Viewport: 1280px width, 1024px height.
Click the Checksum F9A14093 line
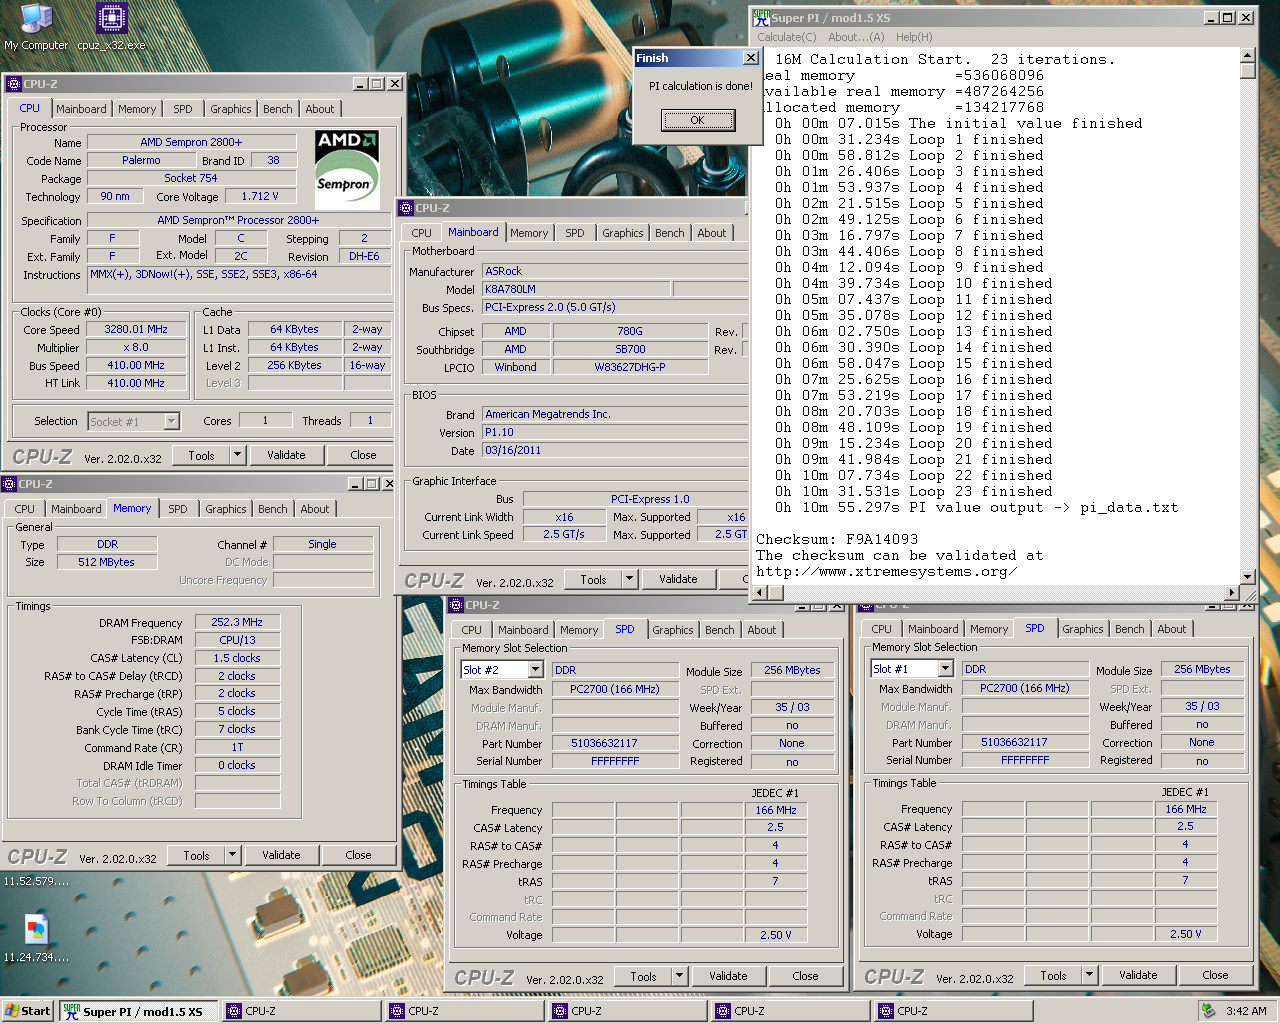point(837,539)
